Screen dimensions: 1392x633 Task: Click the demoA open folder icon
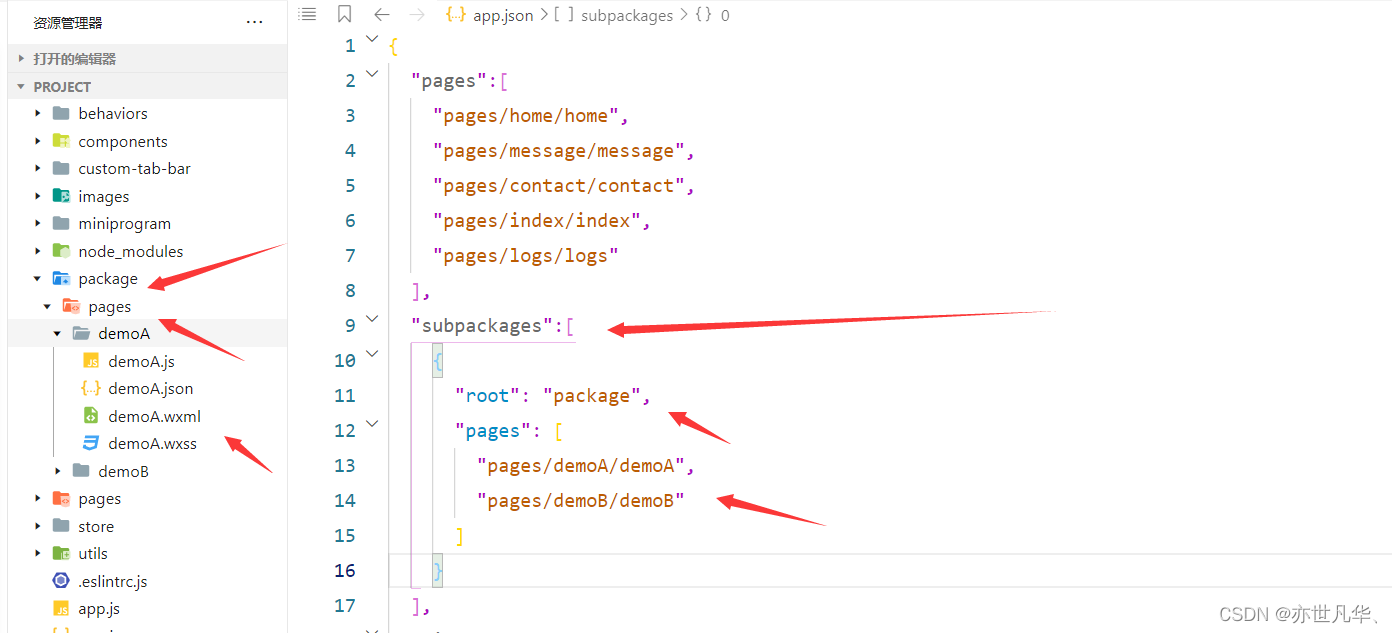[x=81, y=333]
